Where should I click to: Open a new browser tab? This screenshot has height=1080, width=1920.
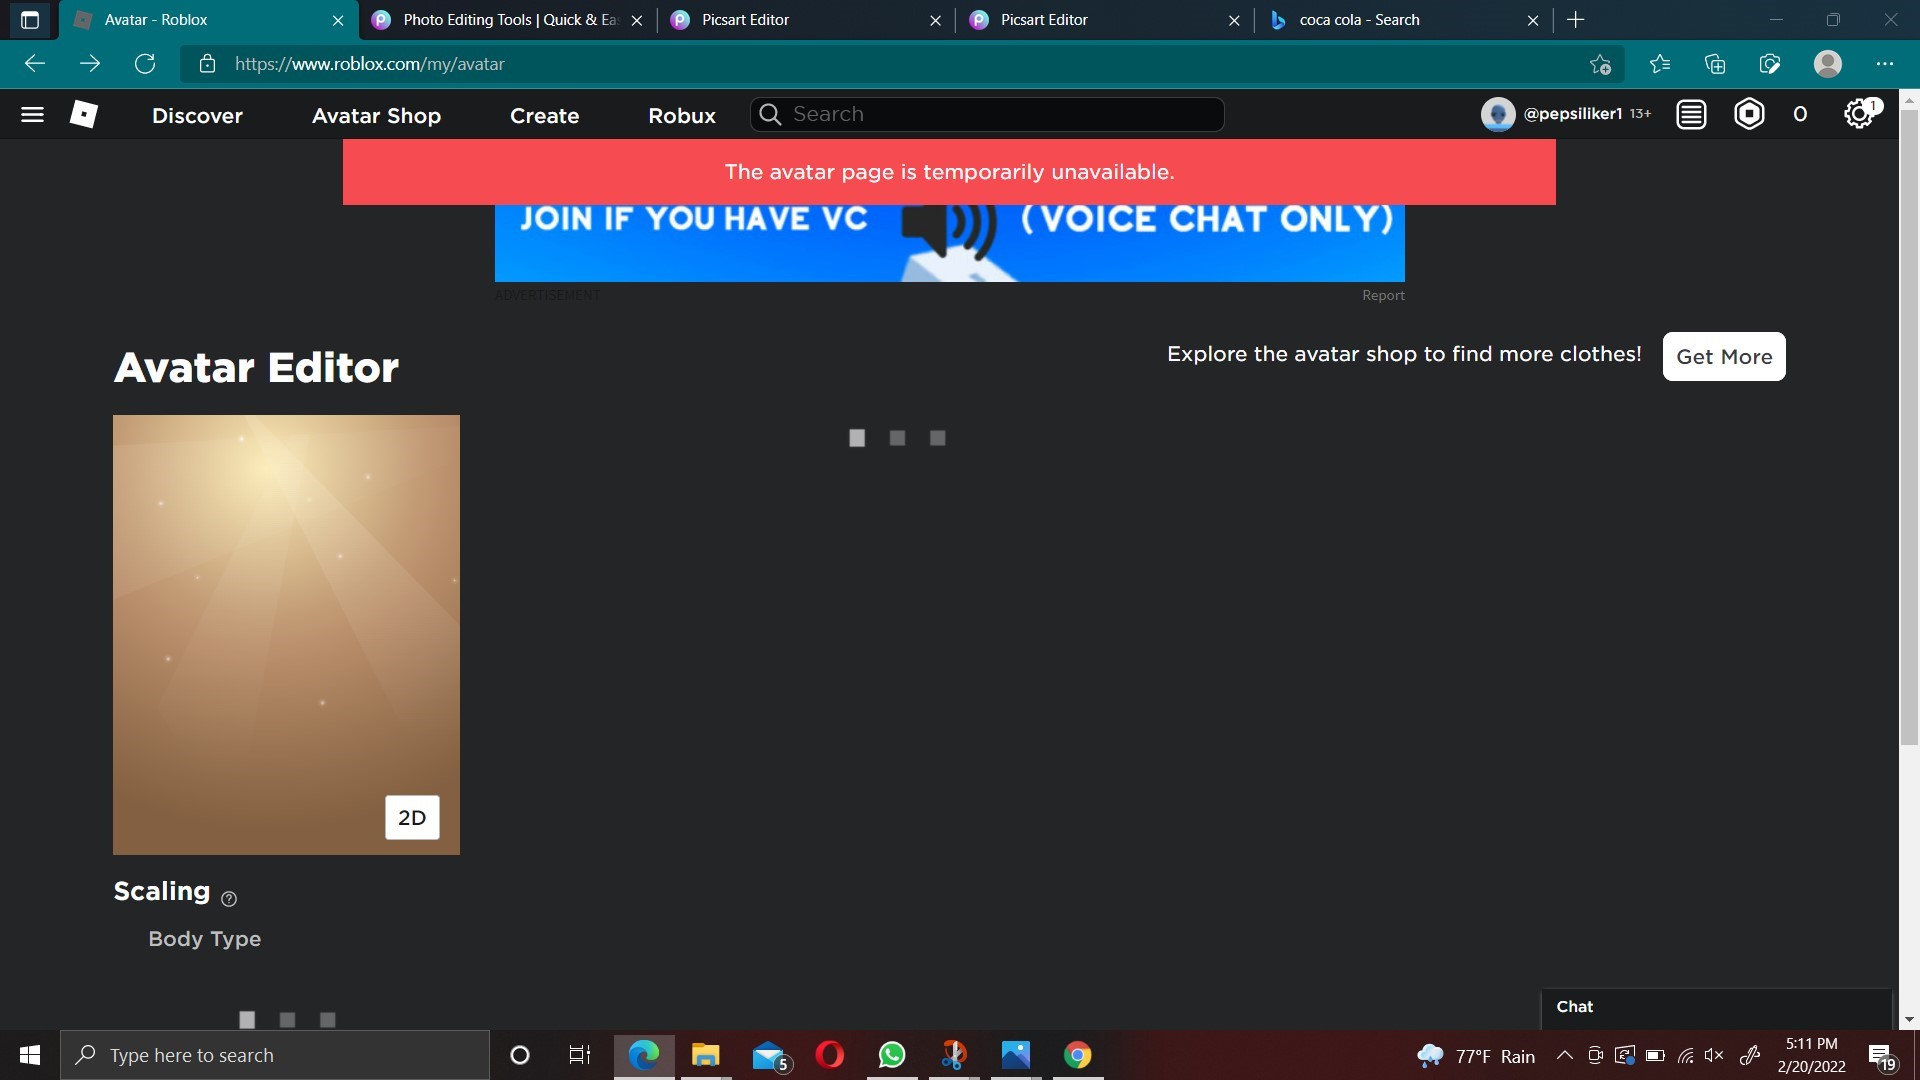1576,20
